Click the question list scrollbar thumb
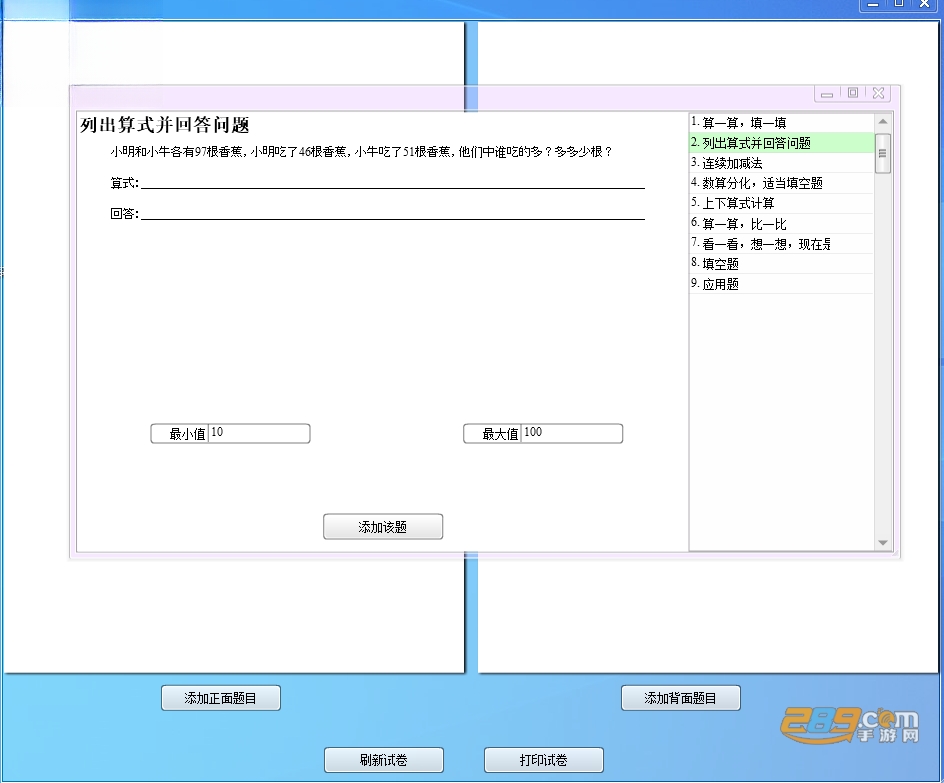 pyautogui.click(x=883, y=153)
